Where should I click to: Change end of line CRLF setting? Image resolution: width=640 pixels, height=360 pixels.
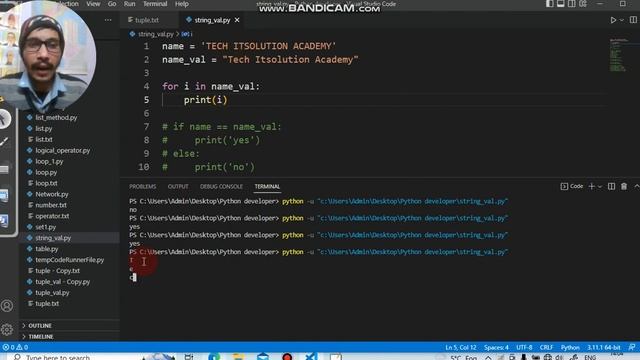pos(546,347)
